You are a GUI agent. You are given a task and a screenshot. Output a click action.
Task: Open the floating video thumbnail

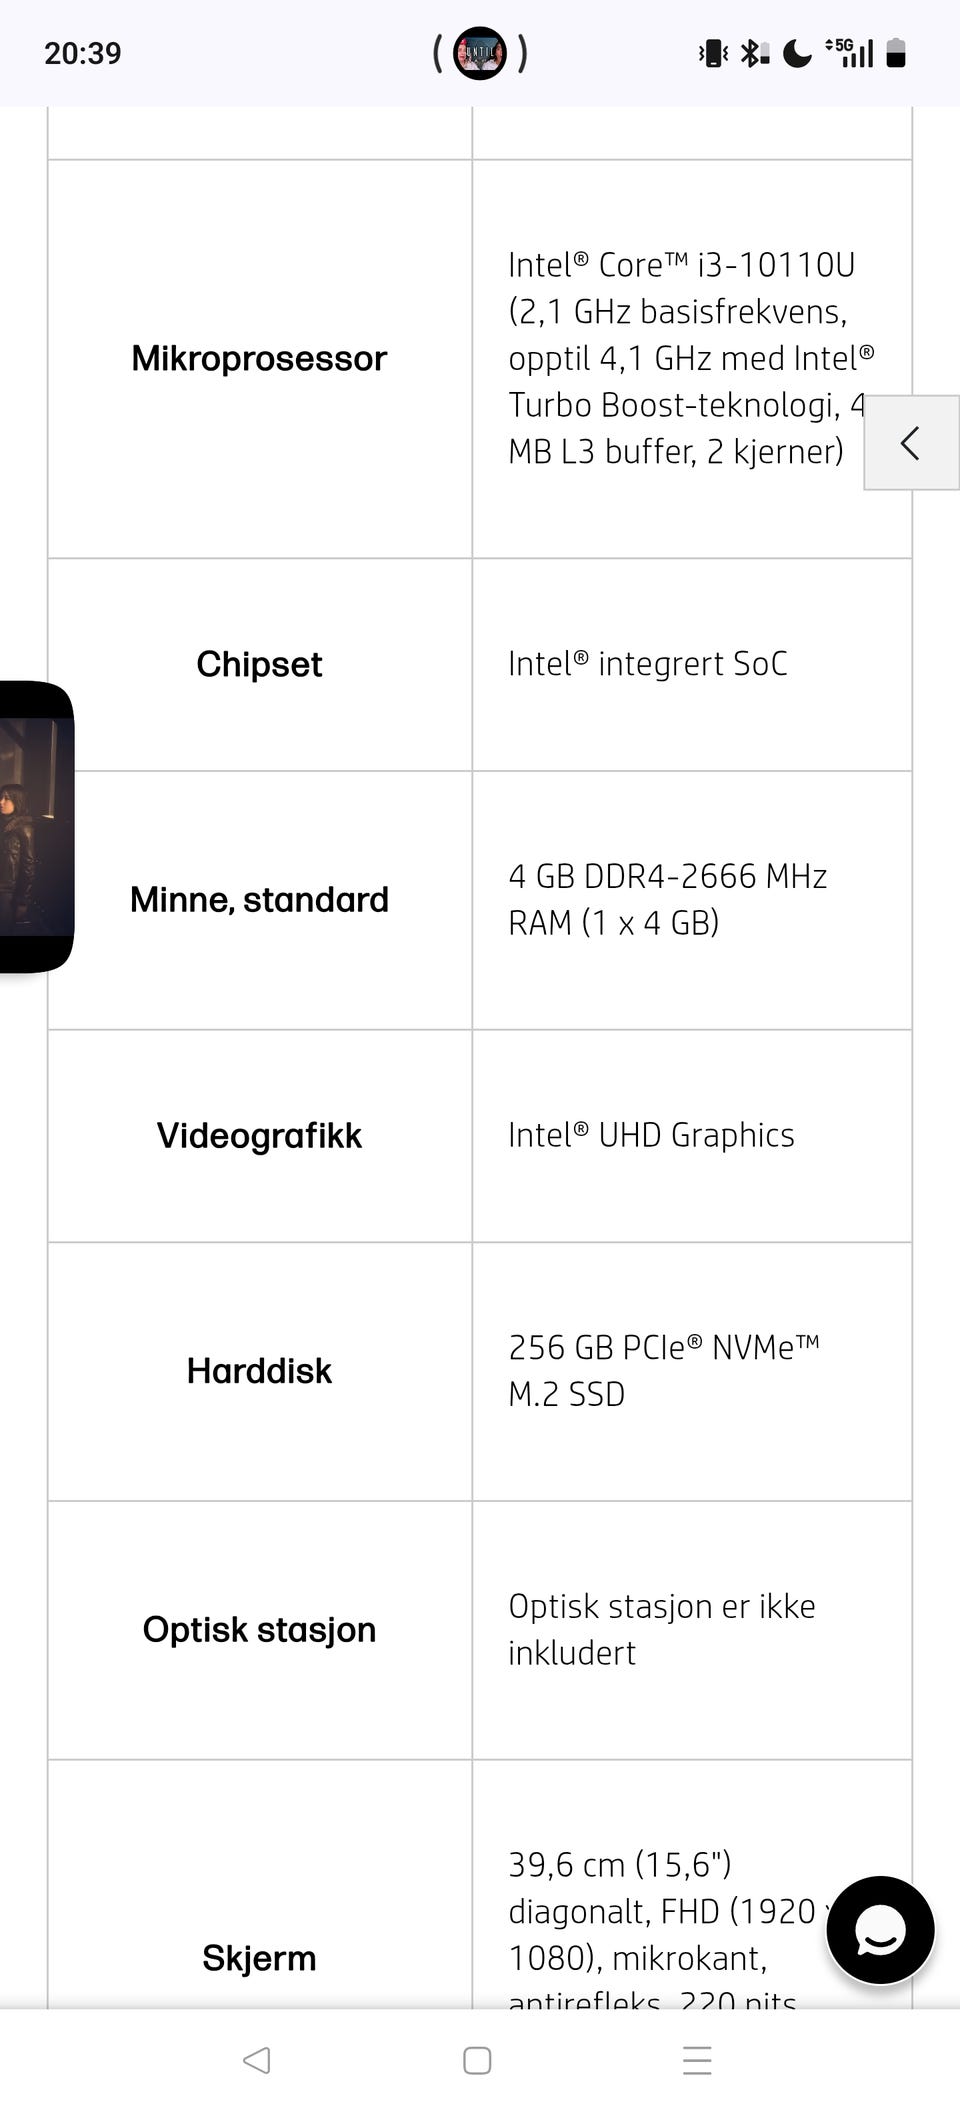point(36,826)
